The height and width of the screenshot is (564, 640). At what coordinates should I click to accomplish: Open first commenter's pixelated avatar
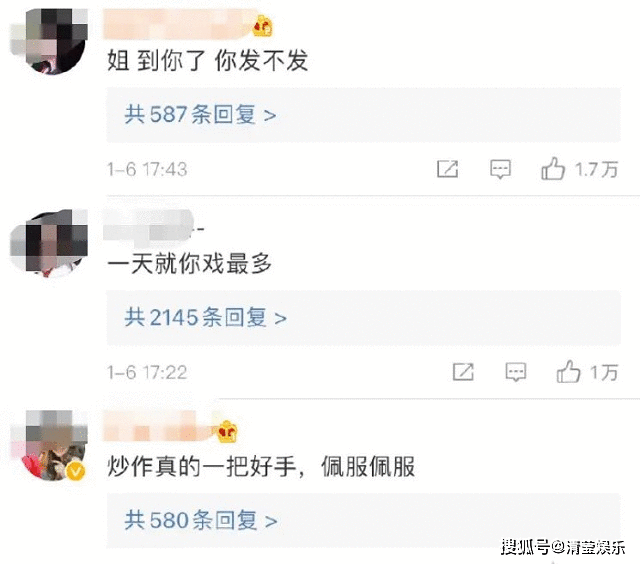click(x=49, y=41)
